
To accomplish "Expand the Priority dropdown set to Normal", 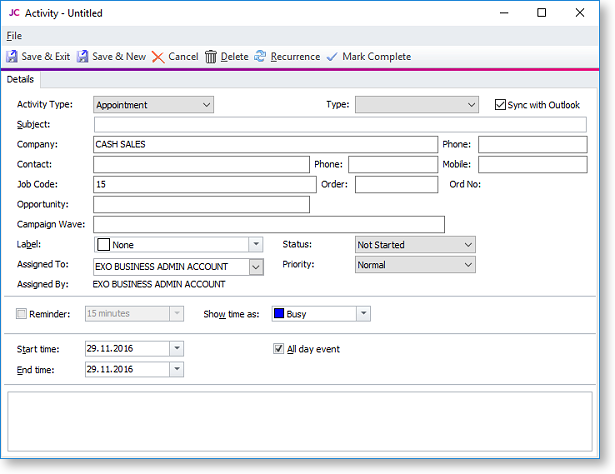I will tap(467, 265).
